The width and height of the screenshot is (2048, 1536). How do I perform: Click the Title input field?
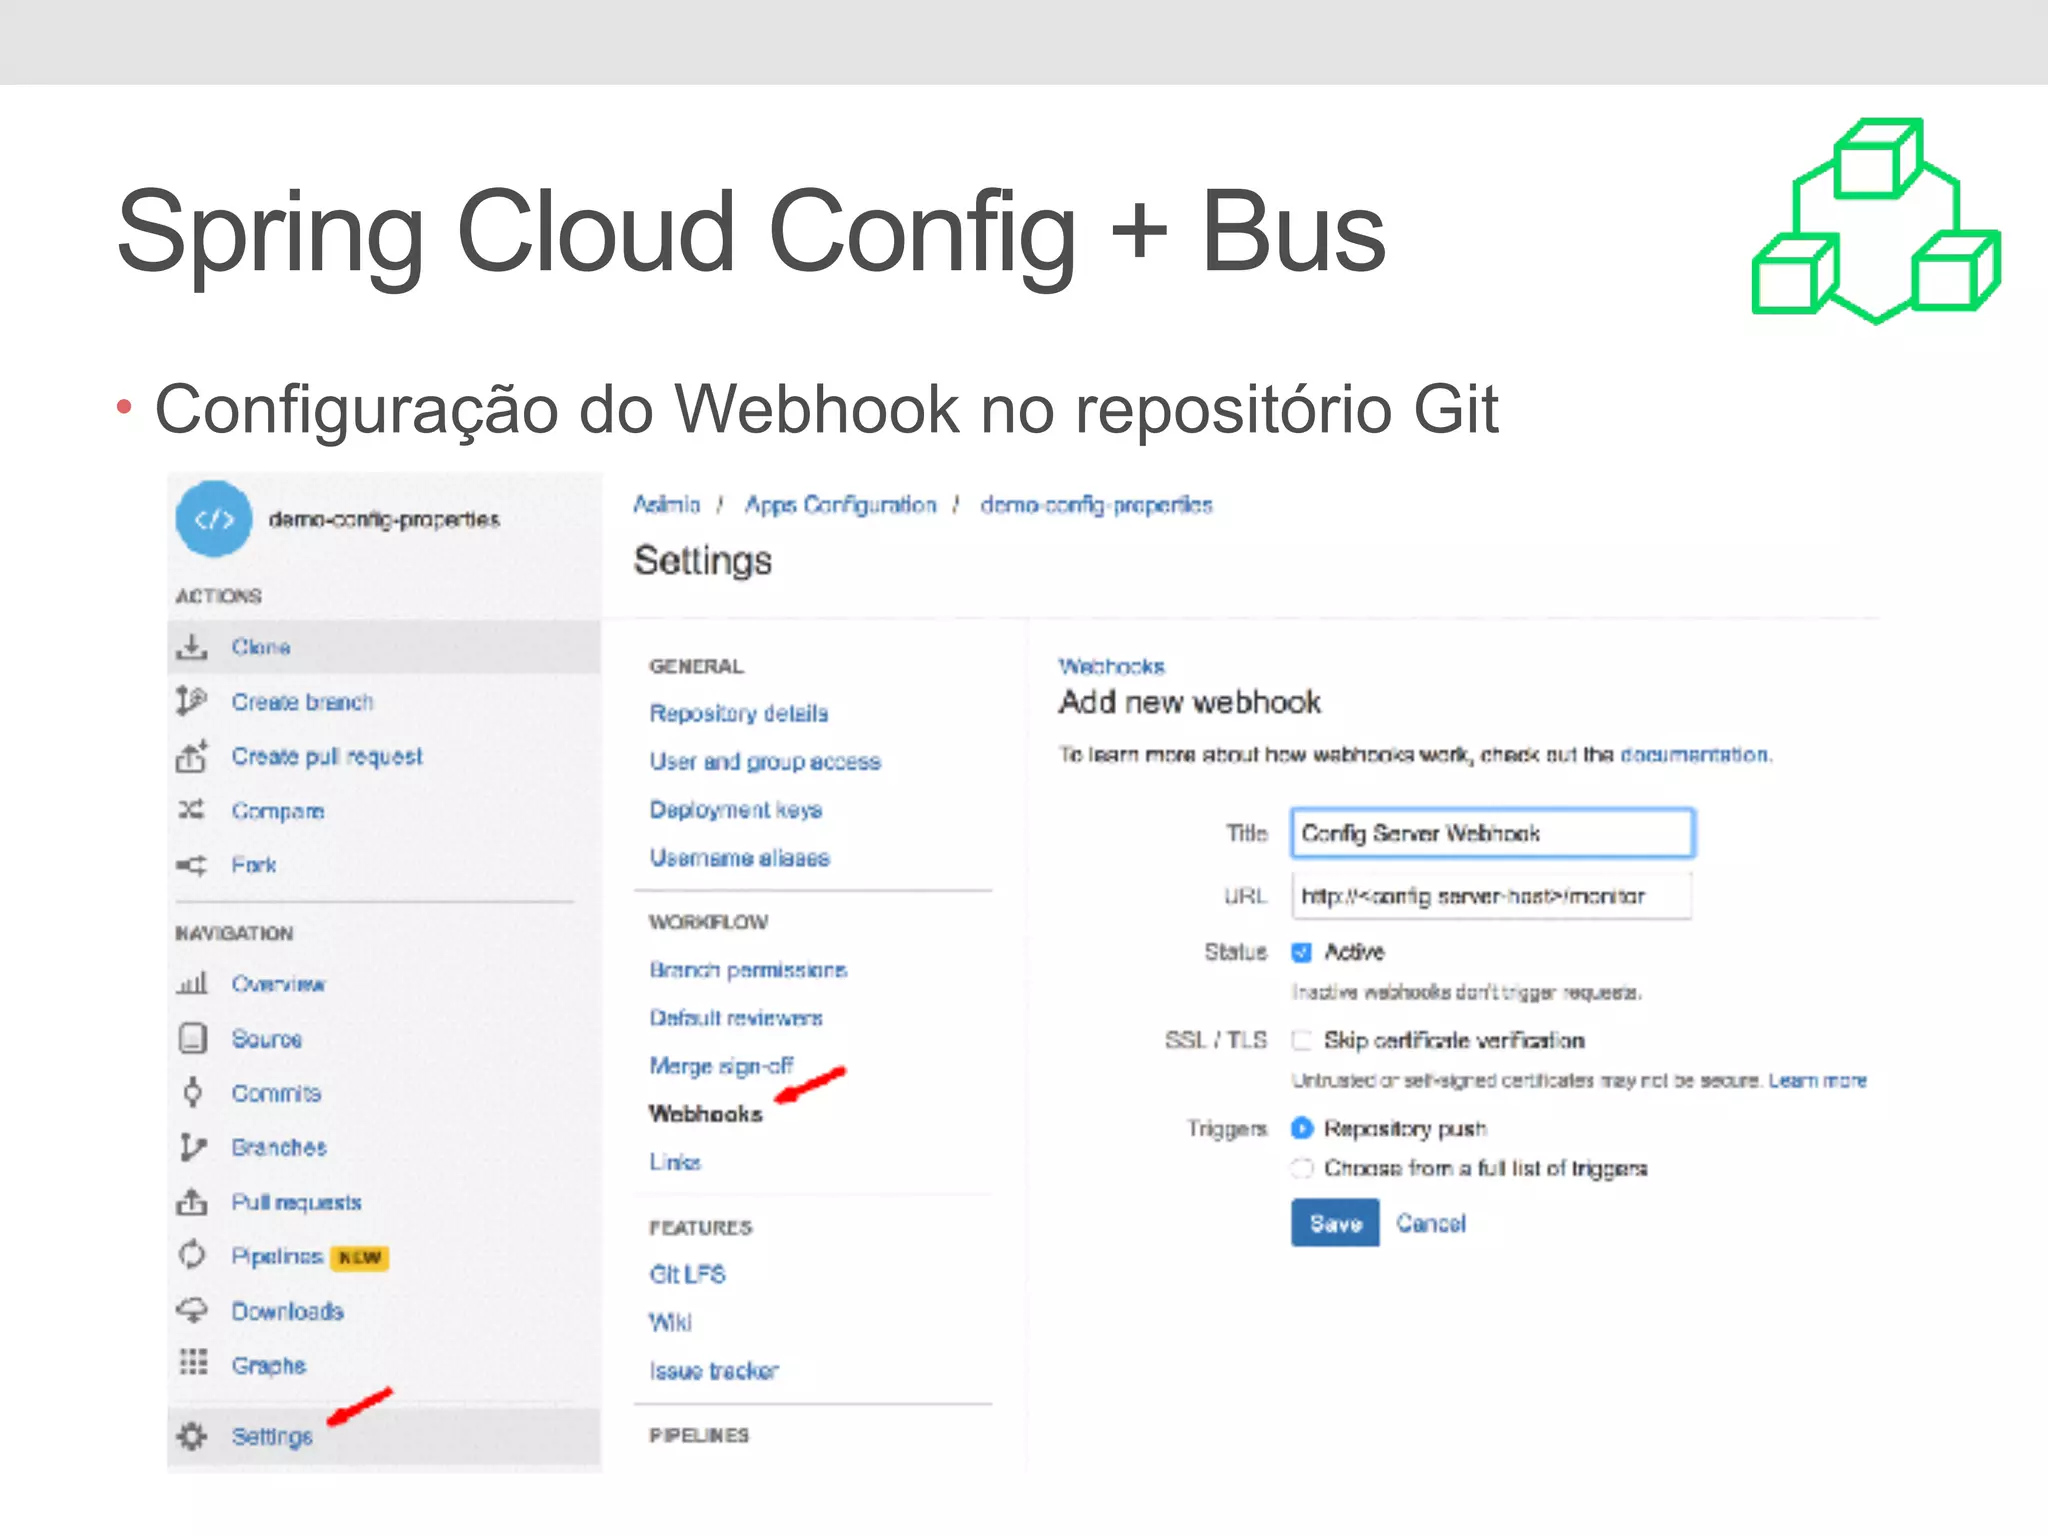[1492, 833]
